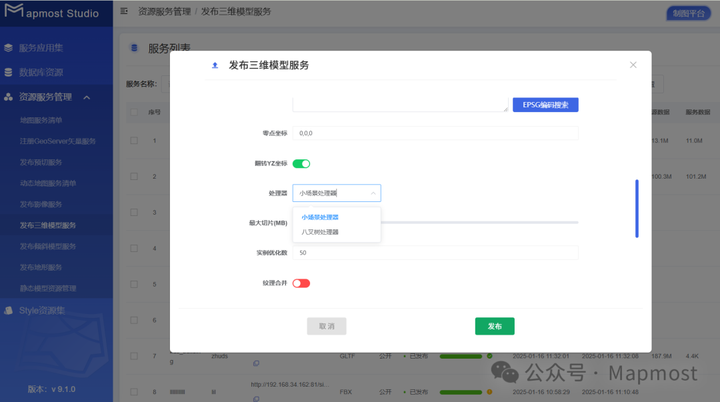Collapse 资源服务管理 using its chevron
This screenshot has height=402, width=720.
click(87, 97)
